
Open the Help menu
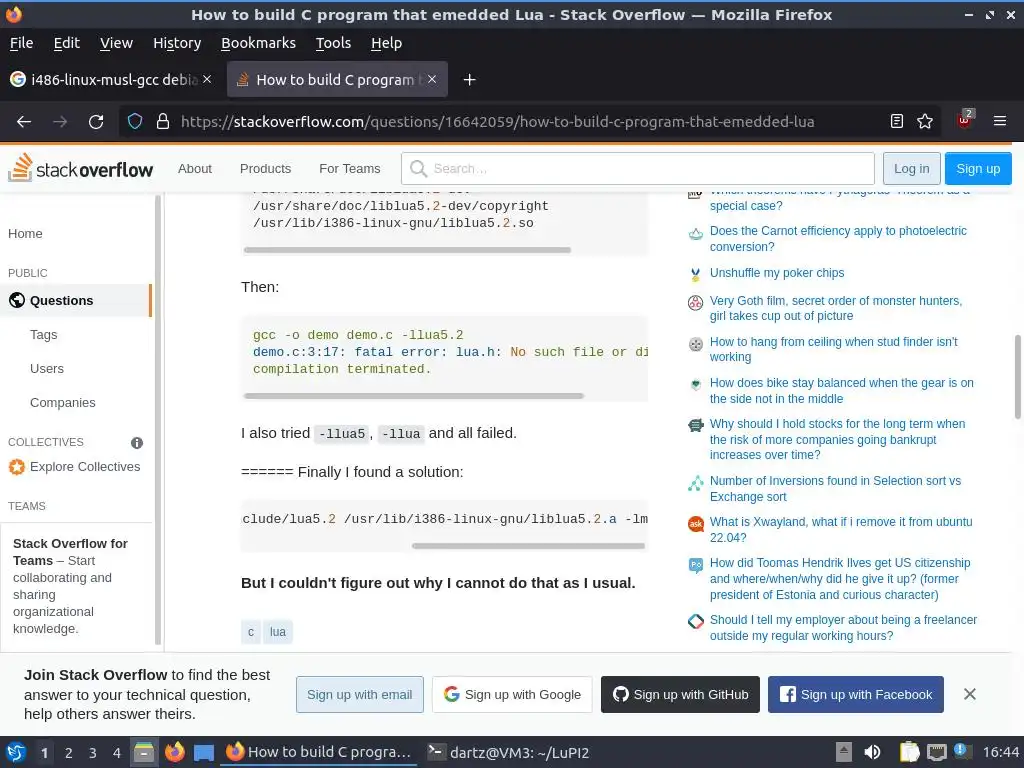click(387, 43)
